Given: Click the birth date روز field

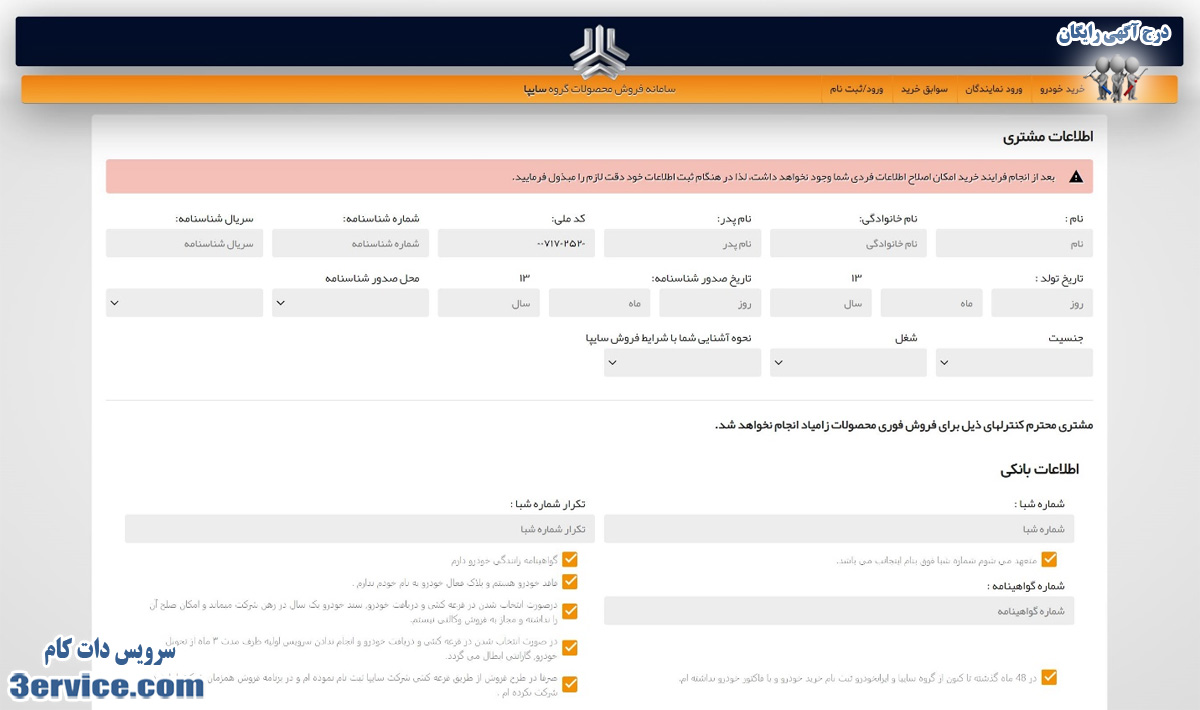Looking at the screenshot, I should point(1042,303).
